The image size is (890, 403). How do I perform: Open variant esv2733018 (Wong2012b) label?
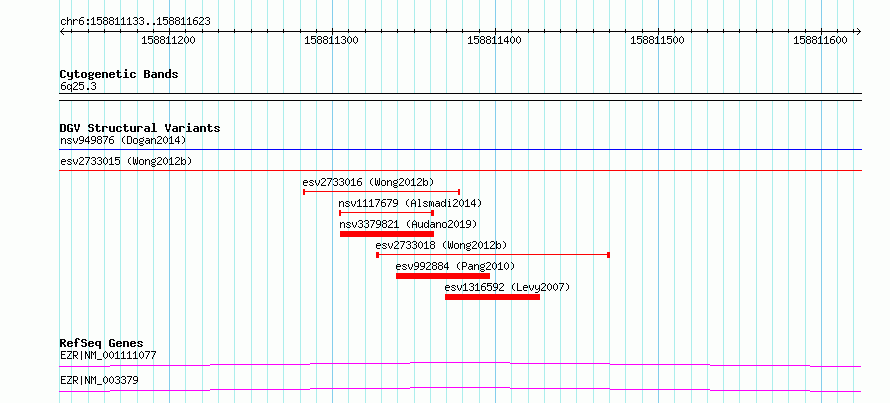pyautogui.click(x=441, y=245)
